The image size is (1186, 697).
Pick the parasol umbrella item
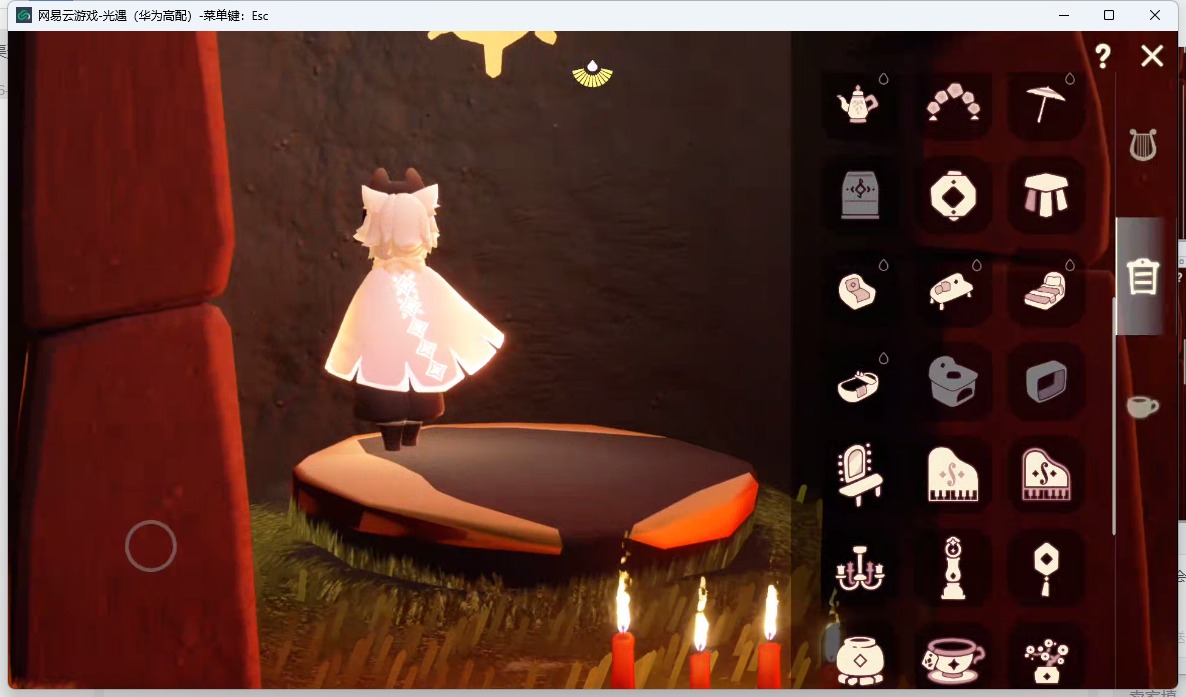click(x=1046, y=104)
